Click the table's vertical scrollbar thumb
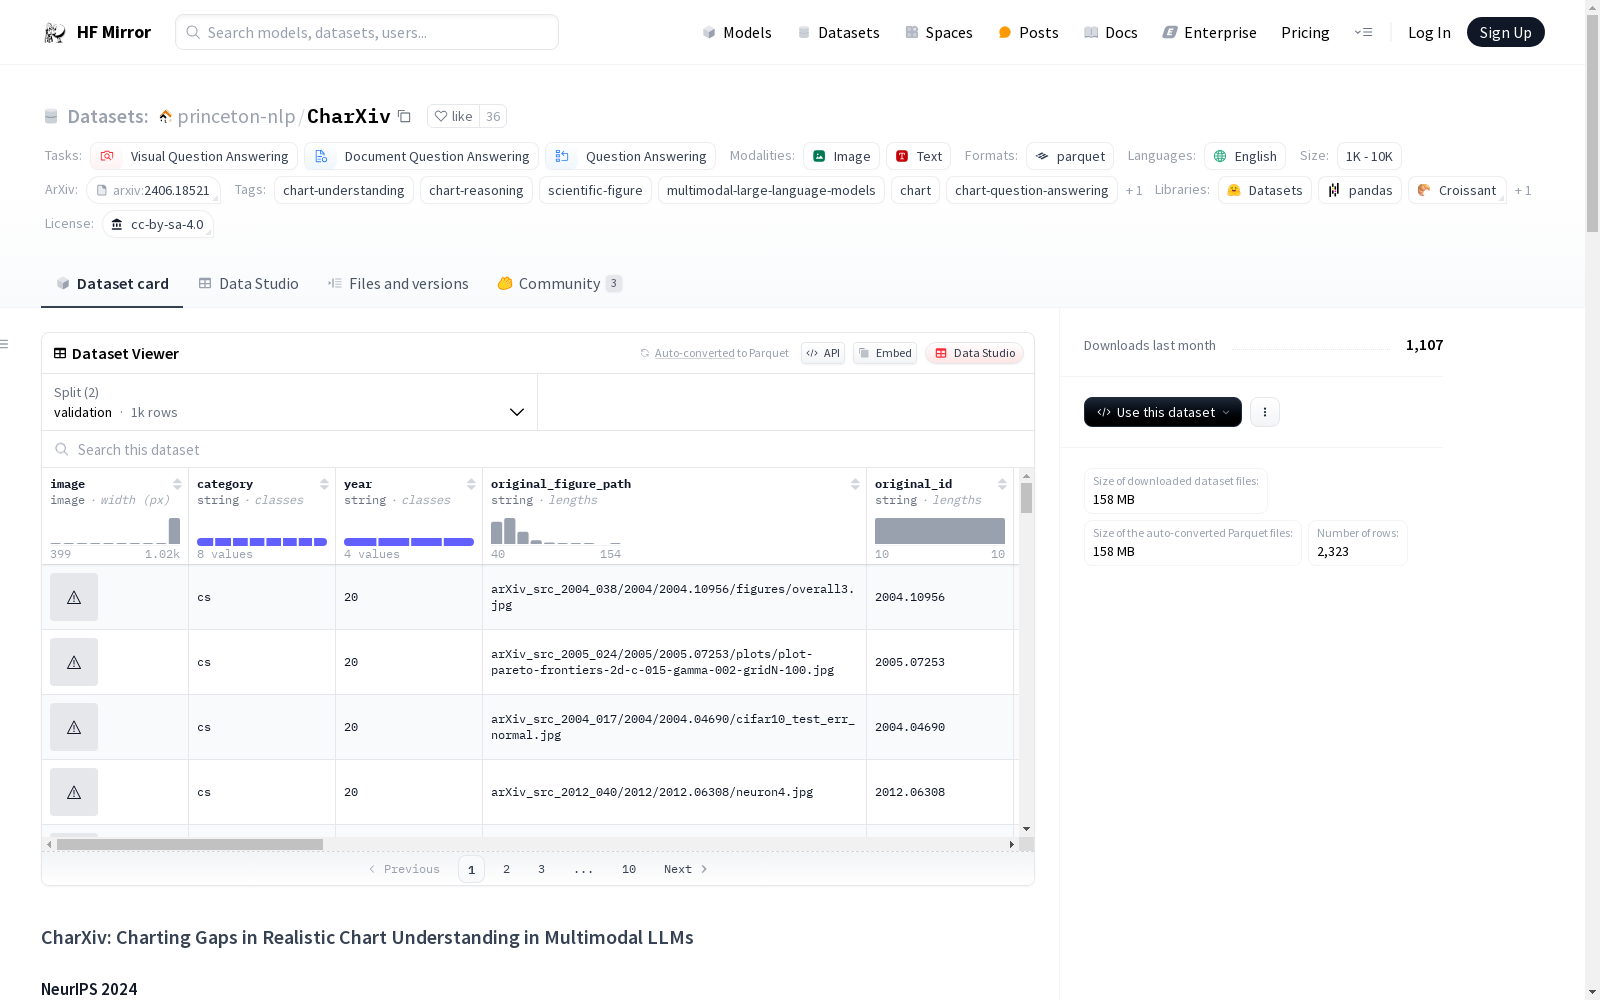 1026,497
